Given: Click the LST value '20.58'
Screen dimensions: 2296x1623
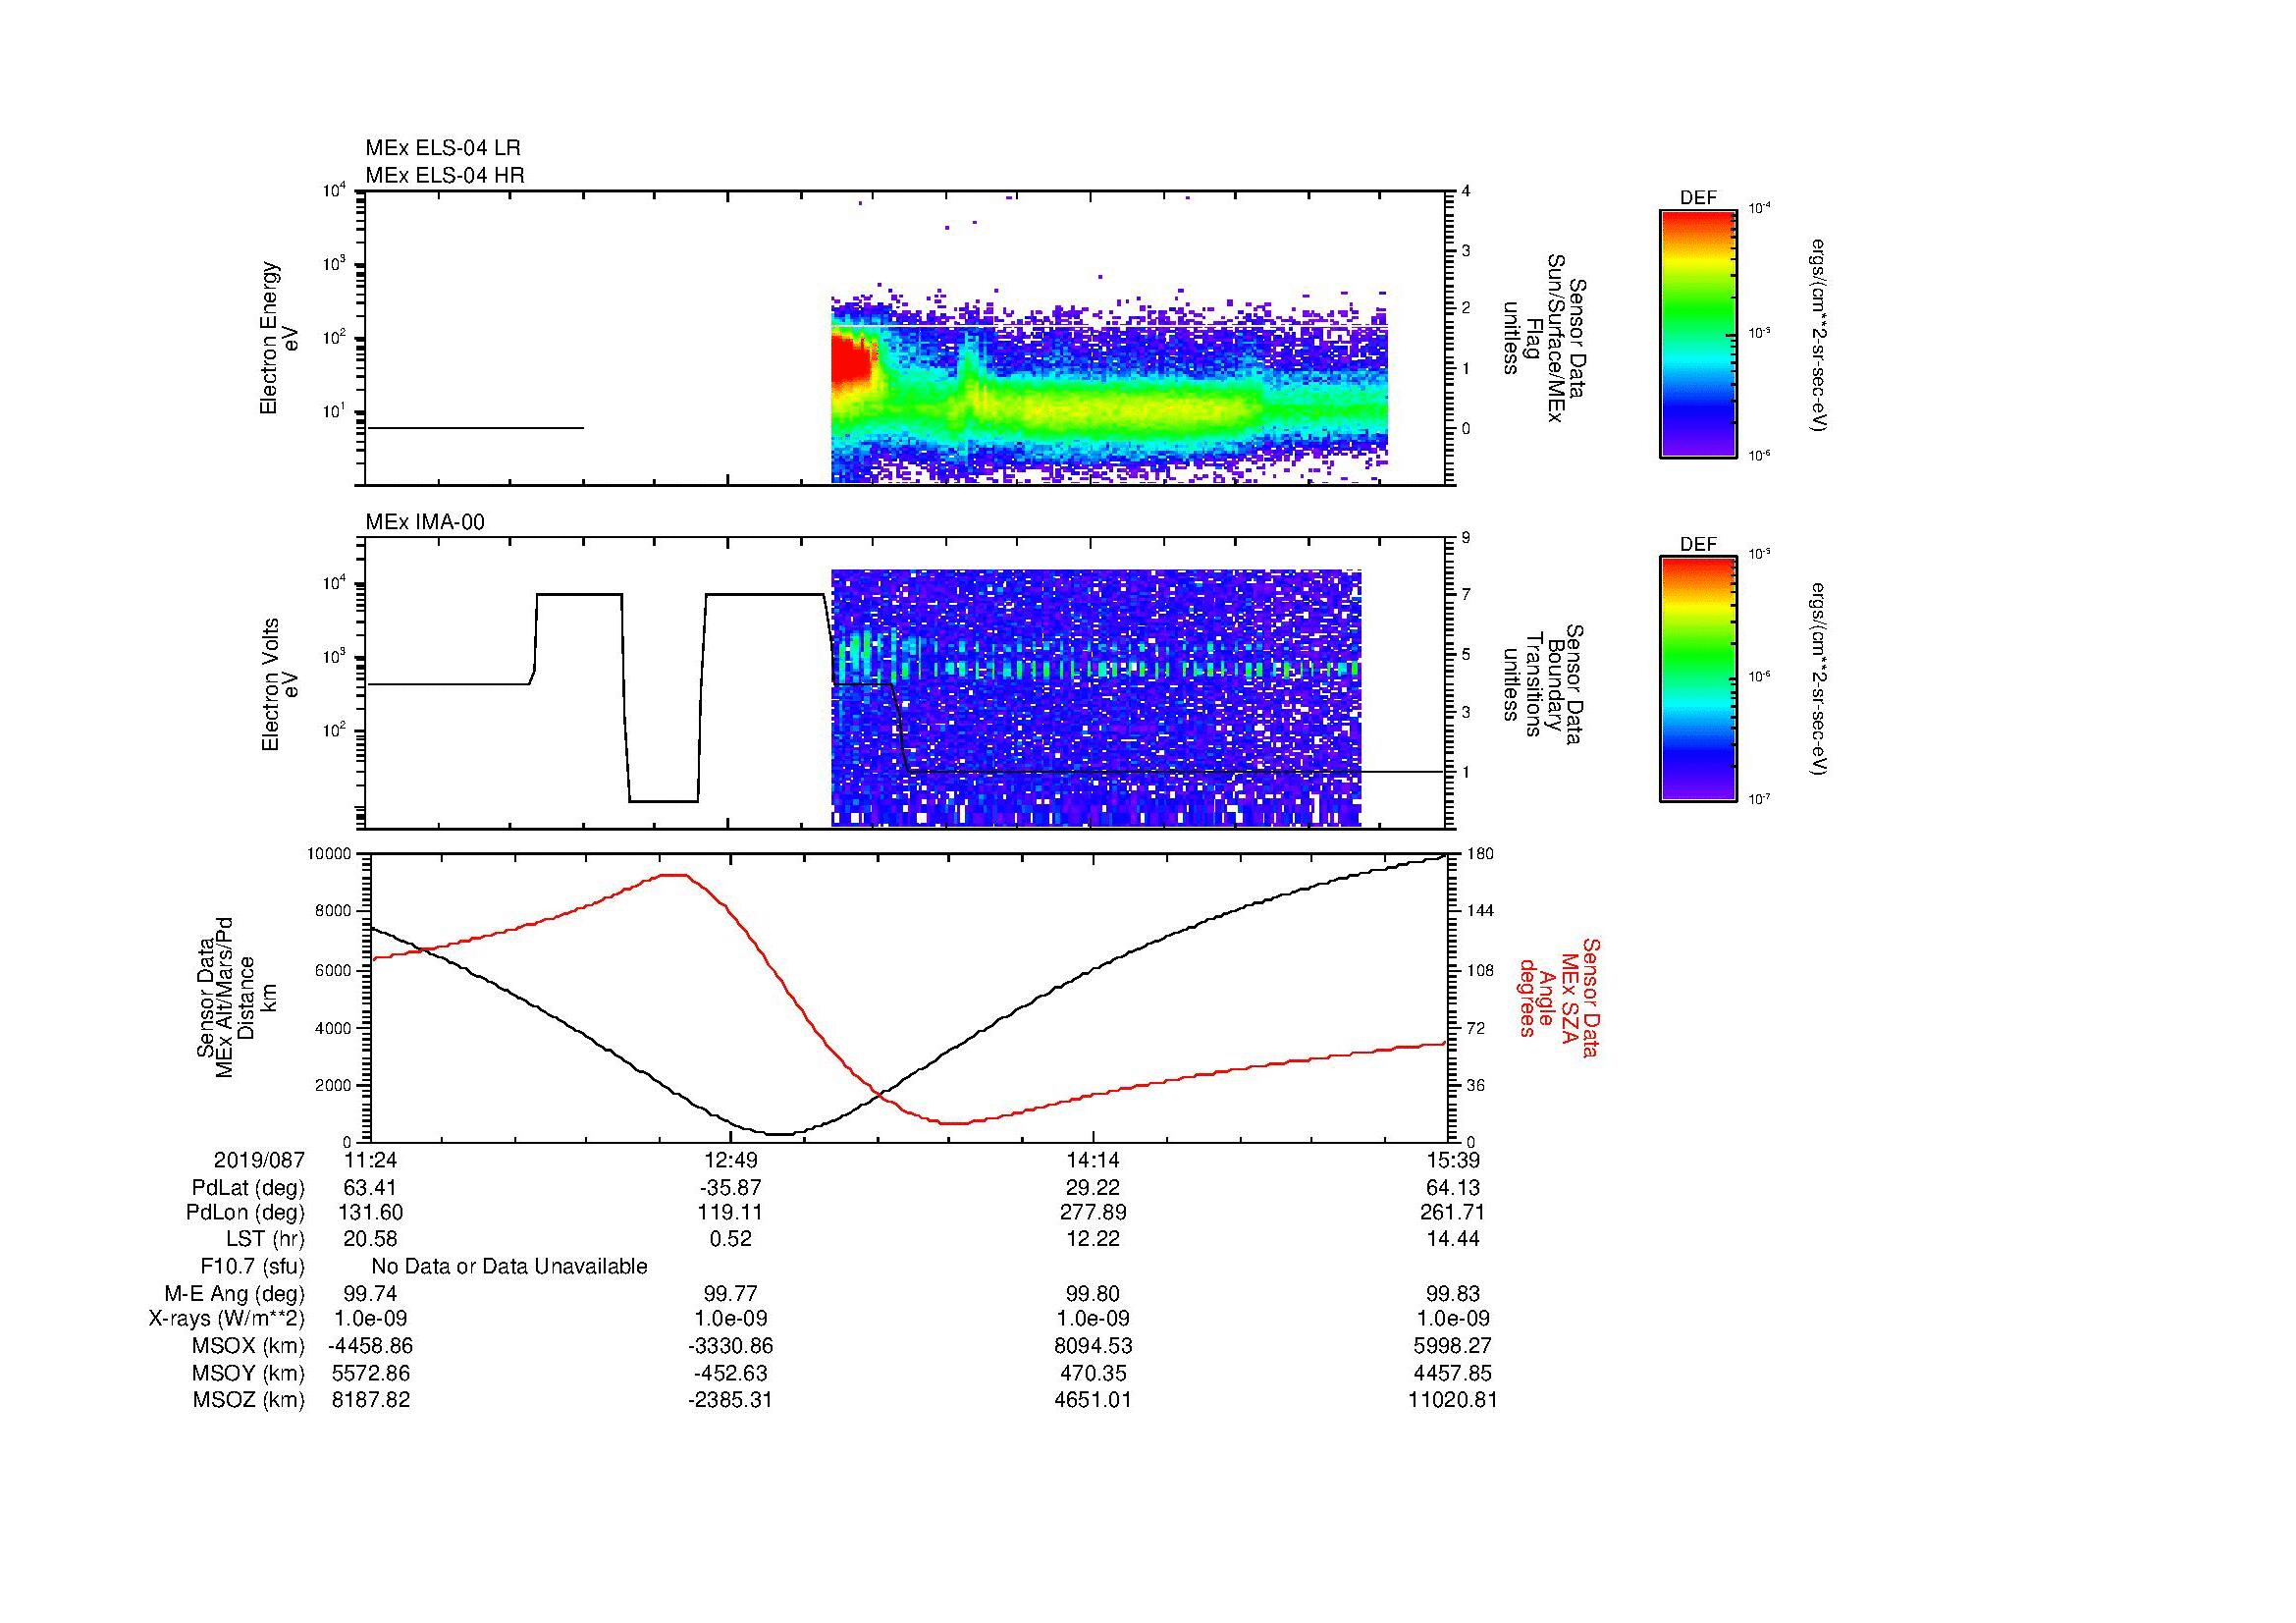Looking at the screenshot, I should [371, 1239].
